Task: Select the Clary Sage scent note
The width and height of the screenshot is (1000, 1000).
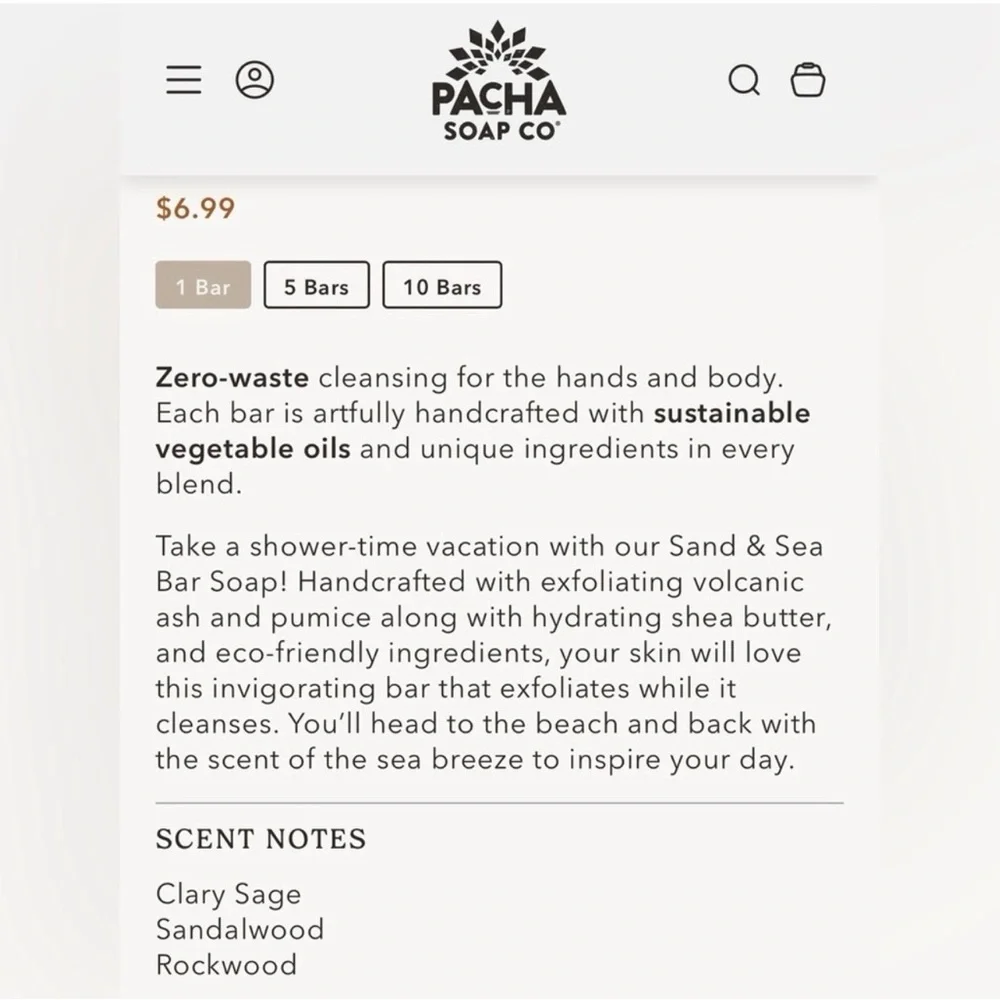Action: (228, 894)
